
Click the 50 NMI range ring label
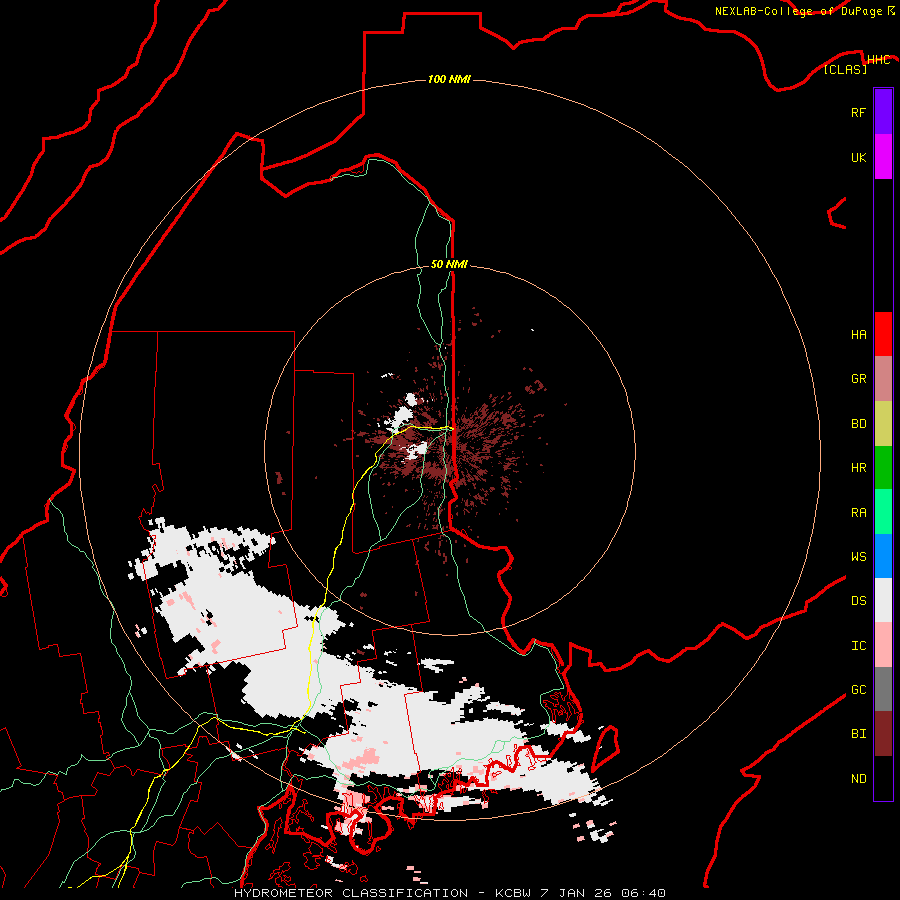coord(449,264)
